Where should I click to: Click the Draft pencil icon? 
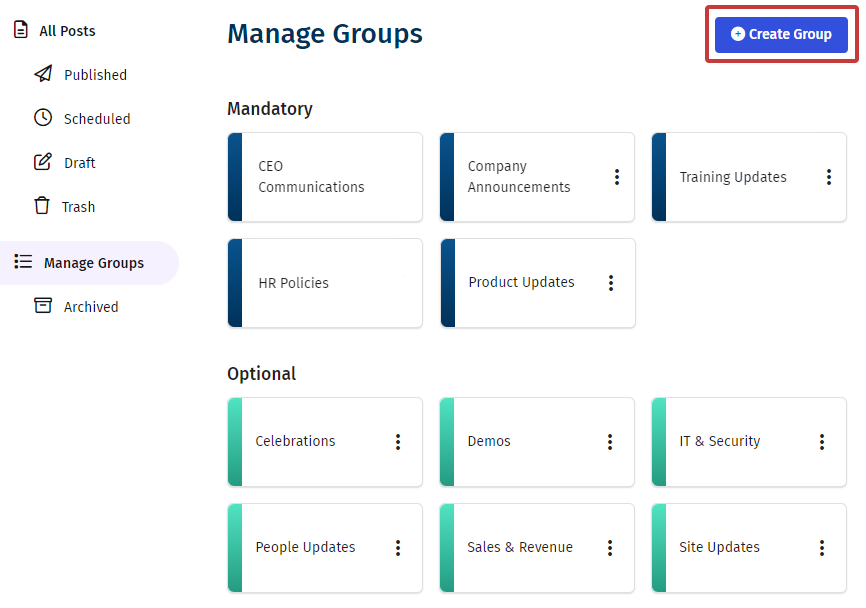pyautogui.click(x=43, y=162)
